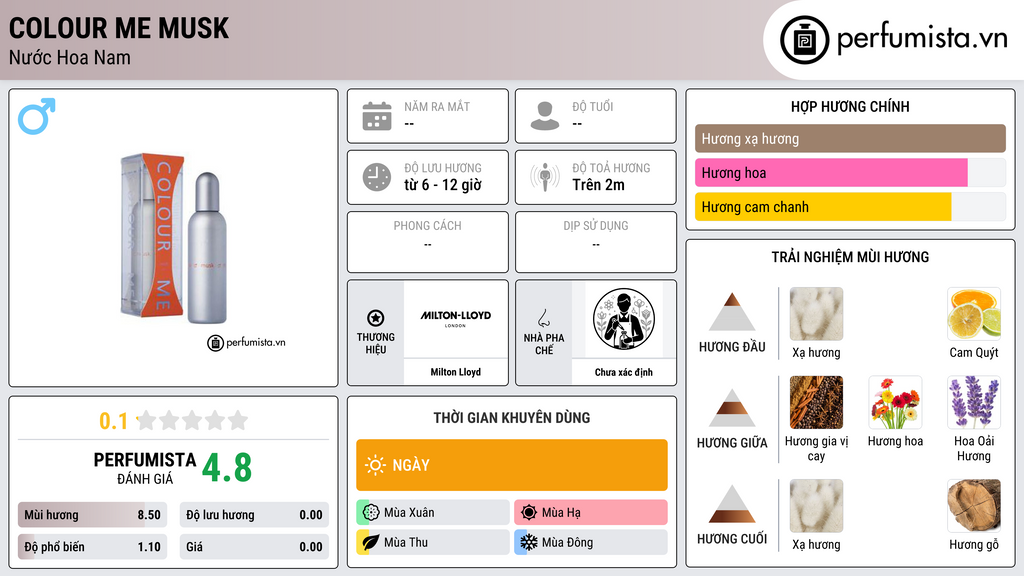Screen dimensions: 1024x576
Task: Select the Xạ hương top note image
Action: 816,313
